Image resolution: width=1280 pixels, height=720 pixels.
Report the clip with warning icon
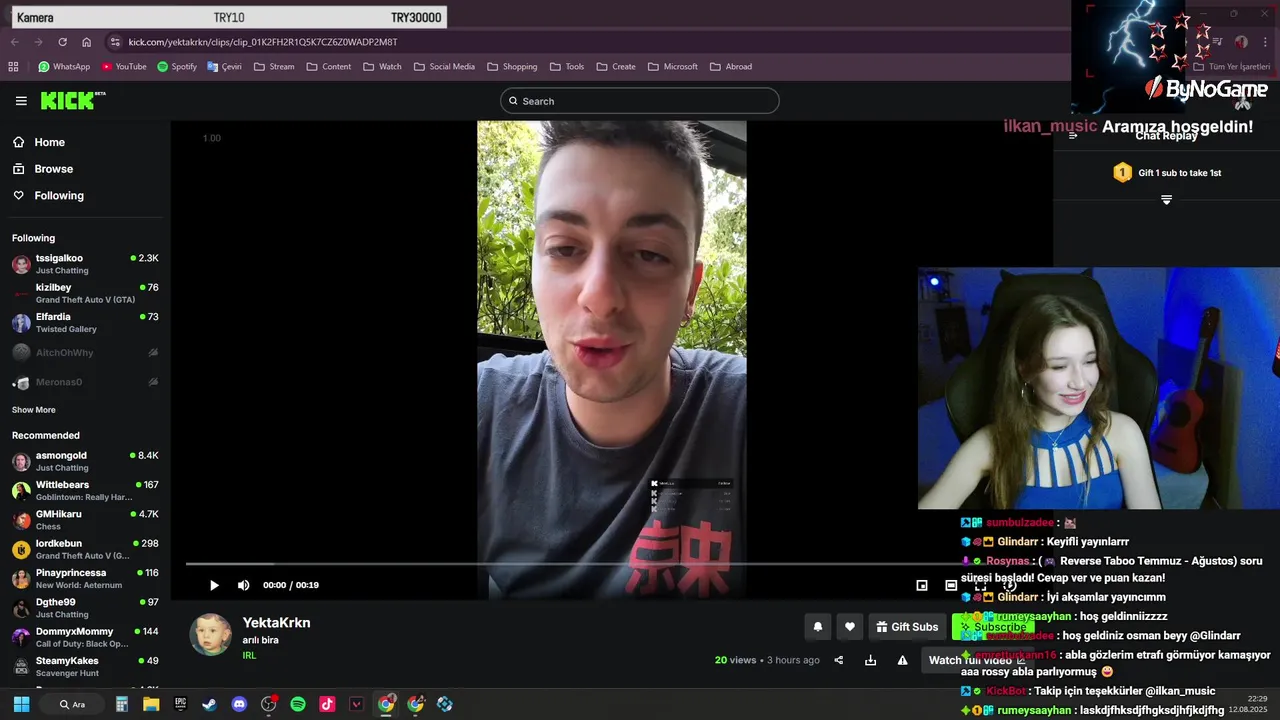(902, 660)
